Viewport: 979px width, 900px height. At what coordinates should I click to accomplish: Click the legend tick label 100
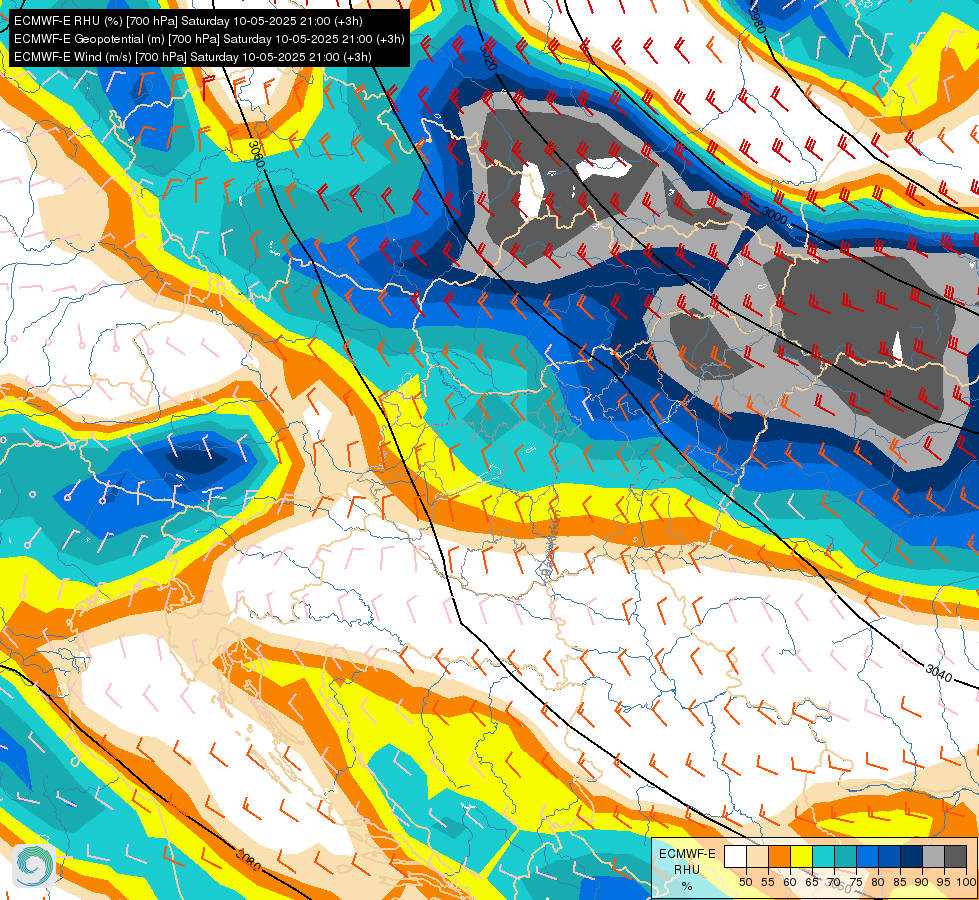[x=967, y=883]
